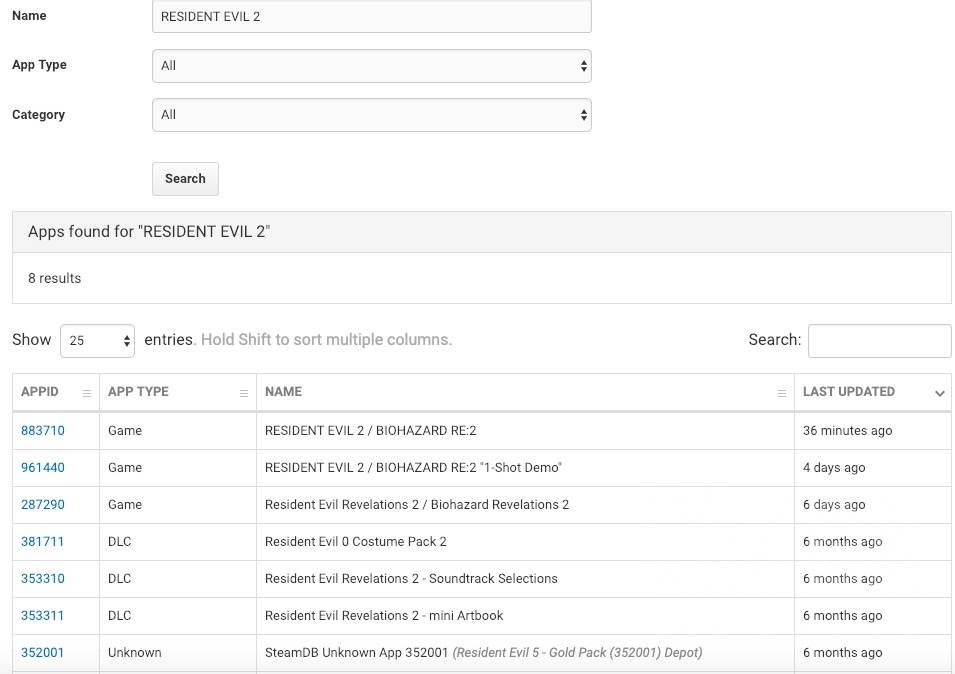
Task: Sort the table by NAME header
Action: 284,392
